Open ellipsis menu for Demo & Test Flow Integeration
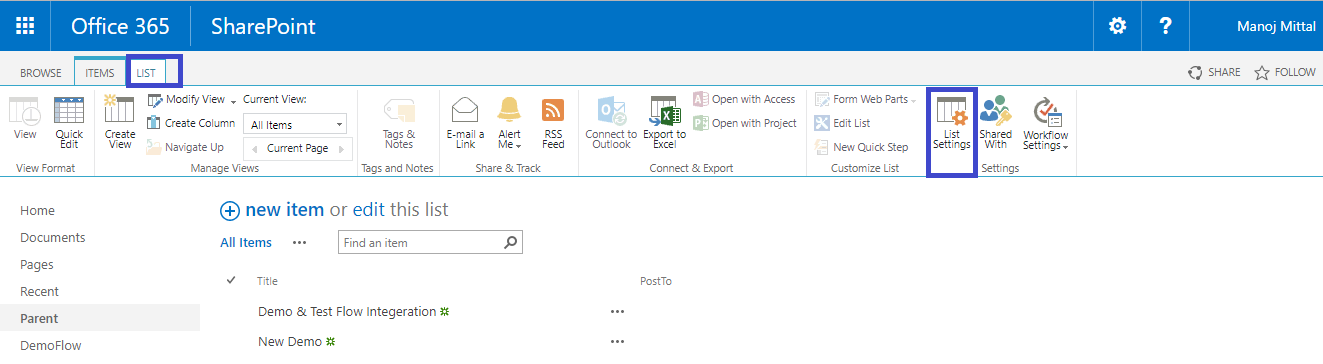Screen dimensions: 1323x364 pos(617,312)
